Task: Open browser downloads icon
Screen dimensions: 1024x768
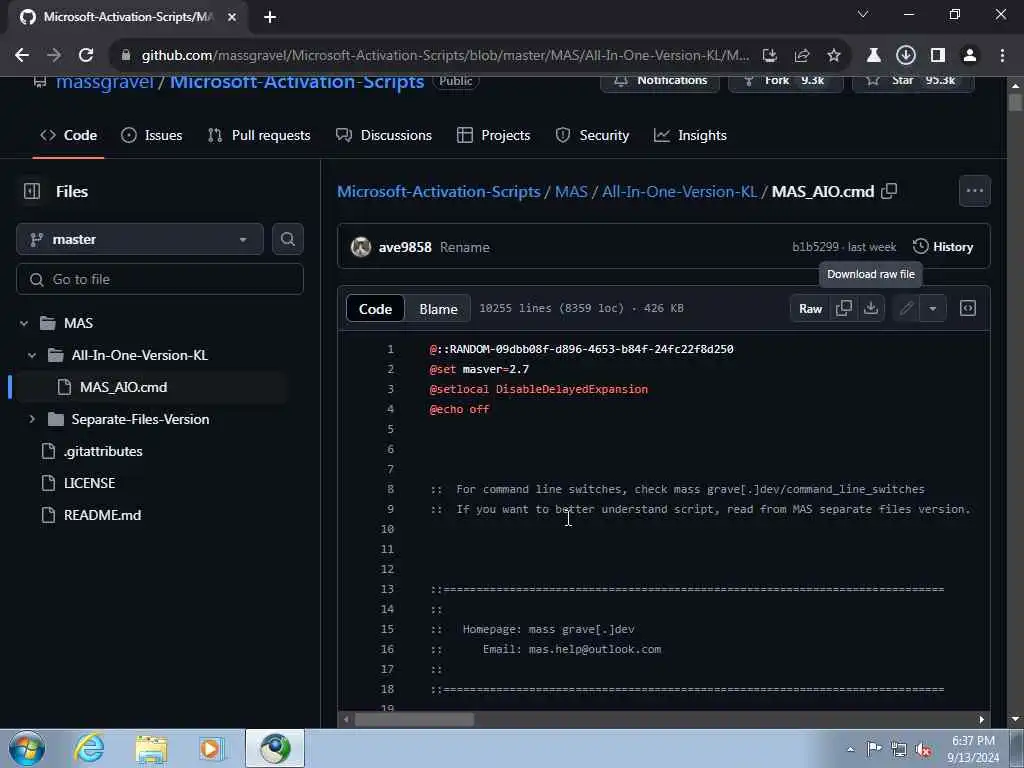Action: point(905,55)
